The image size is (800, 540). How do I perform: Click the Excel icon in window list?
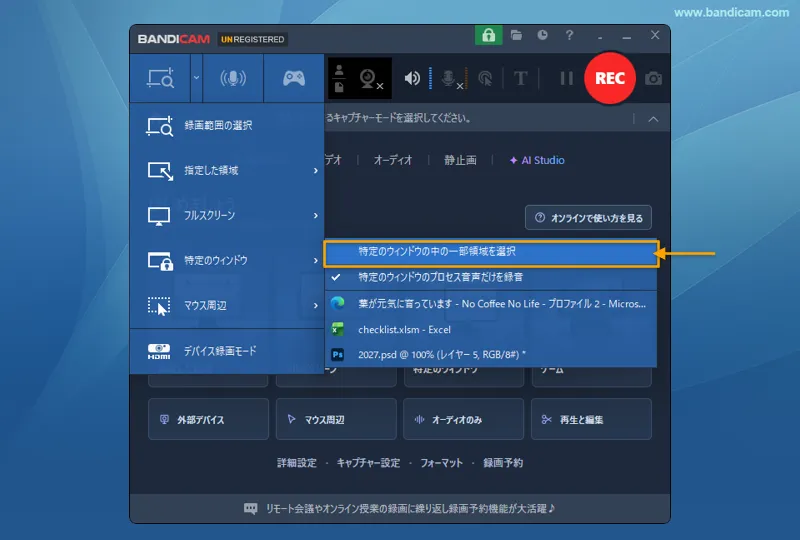pos(337,329)
